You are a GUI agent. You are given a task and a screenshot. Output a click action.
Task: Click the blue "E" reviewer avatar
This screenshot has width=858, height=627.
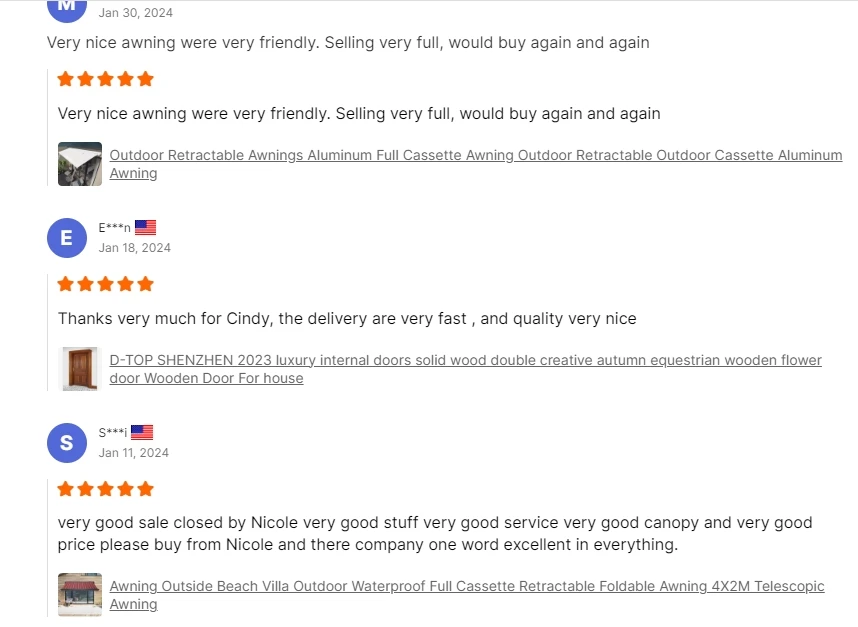click(x=67, y=238)
